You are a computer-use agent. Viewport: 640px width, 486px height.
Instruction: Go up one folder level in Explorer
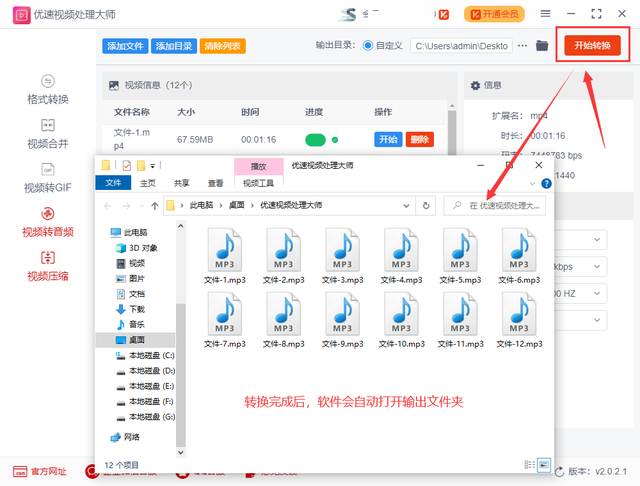click(x=154, y=206)
